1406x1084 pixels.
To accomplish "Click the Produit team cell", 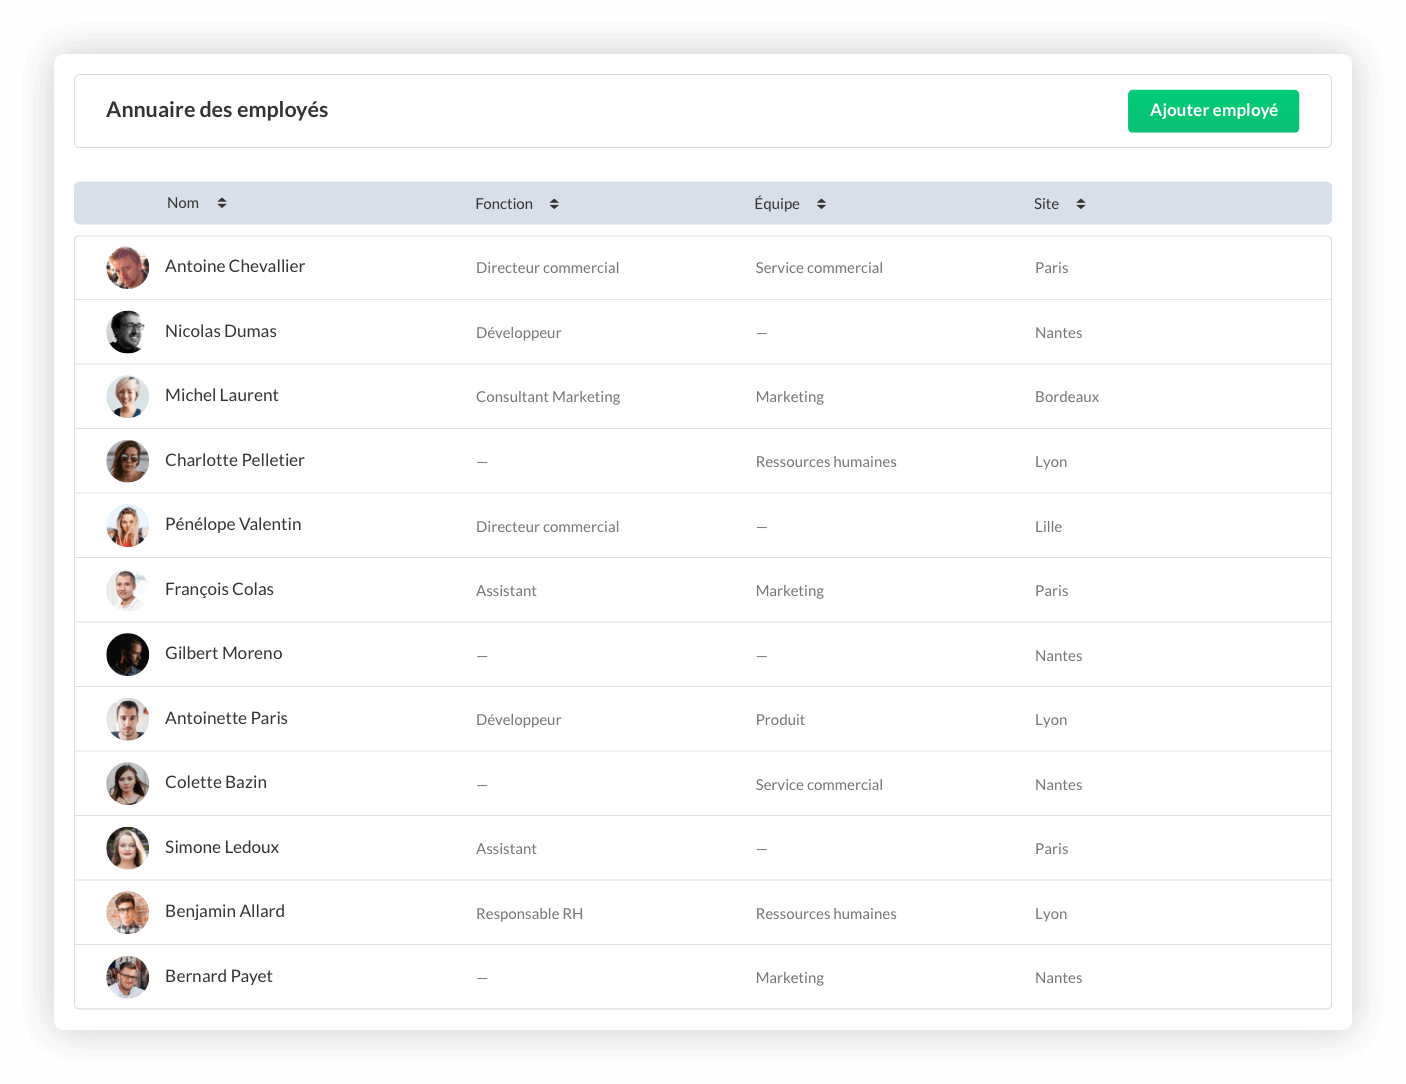I will pos(780,720).
